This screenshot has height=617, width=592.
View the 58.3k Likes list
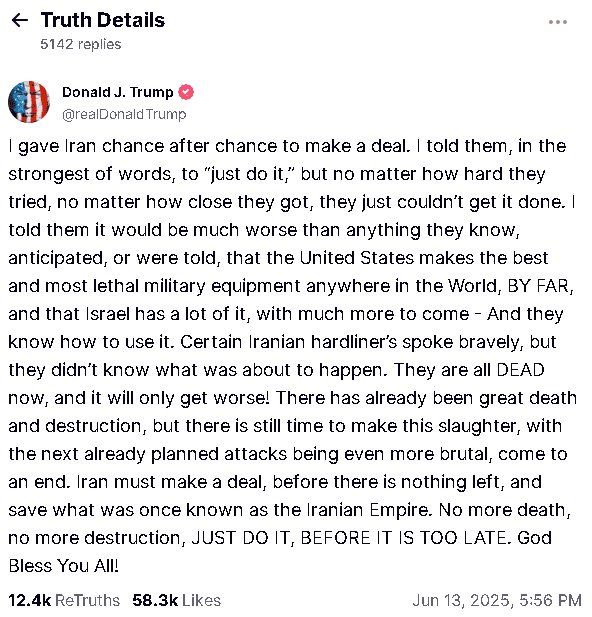(176, 600)
